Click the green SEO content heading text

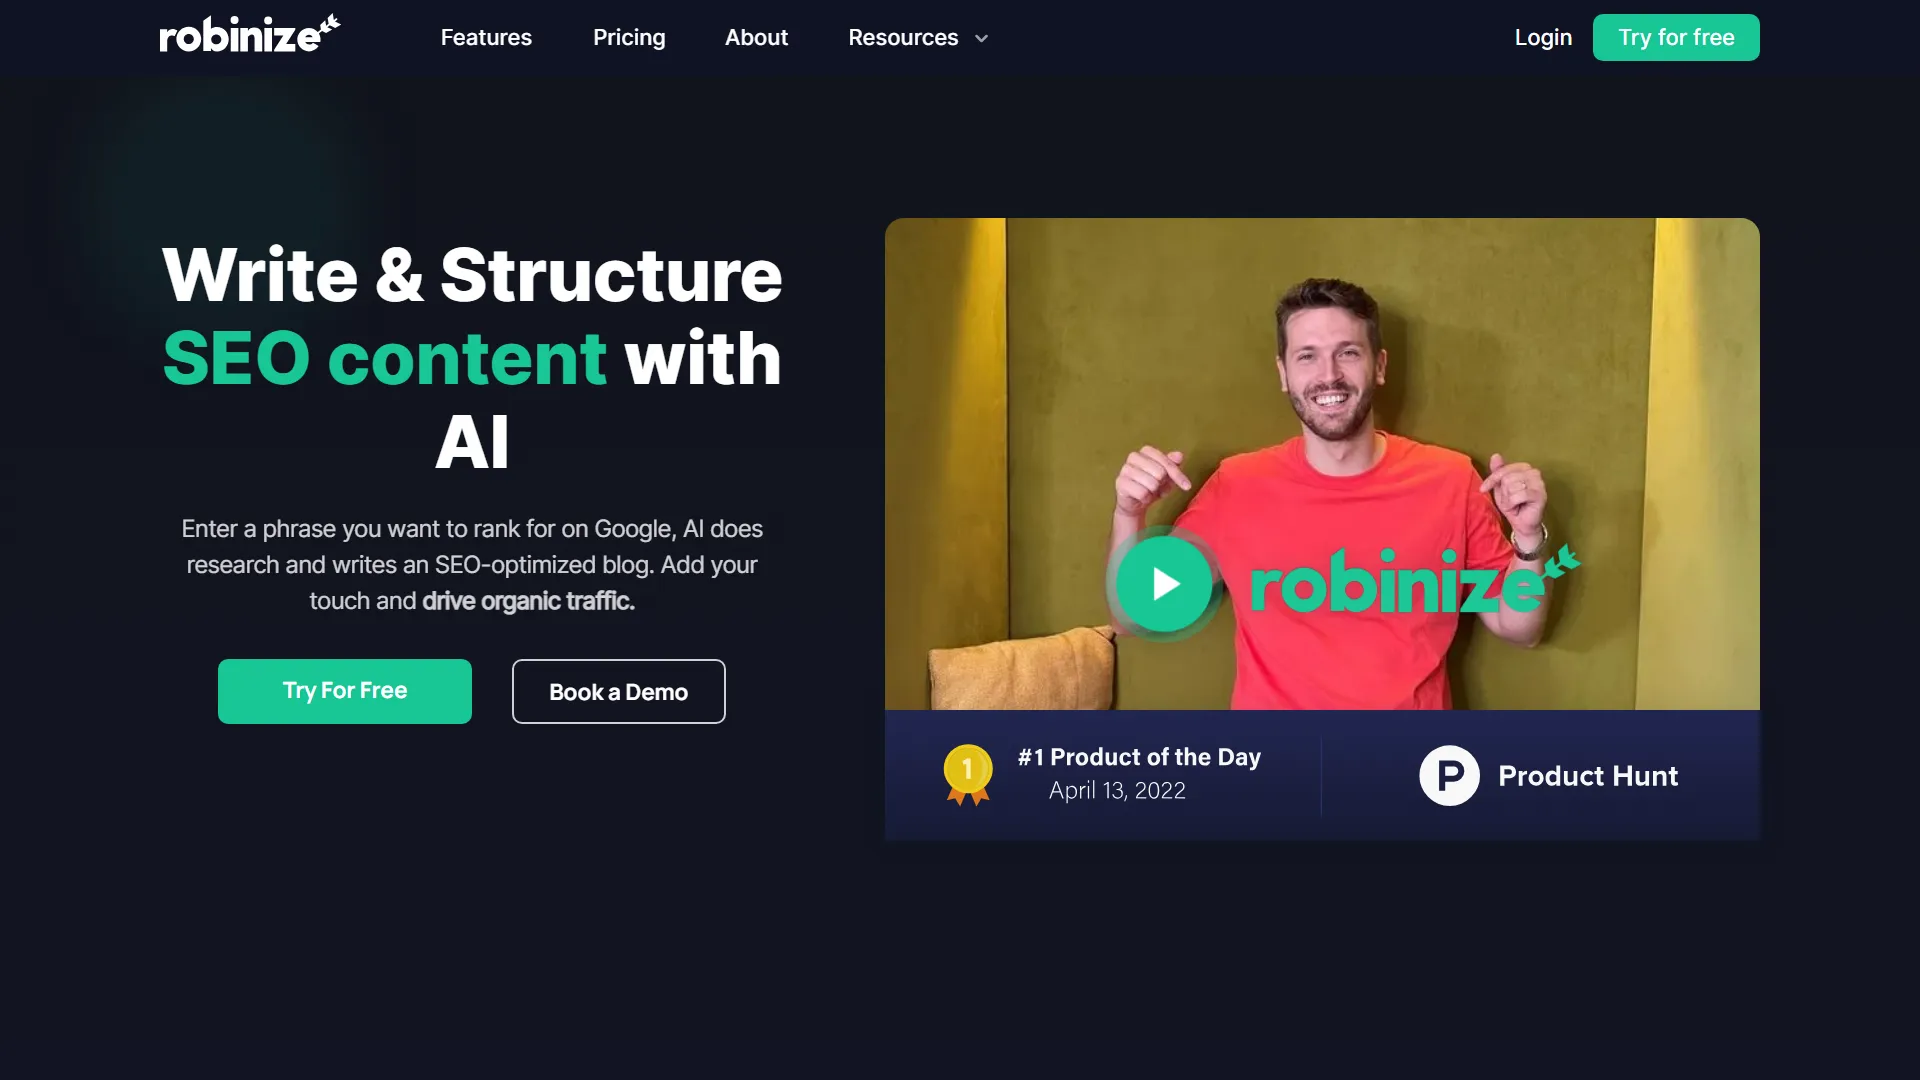(x=384, y=358)
